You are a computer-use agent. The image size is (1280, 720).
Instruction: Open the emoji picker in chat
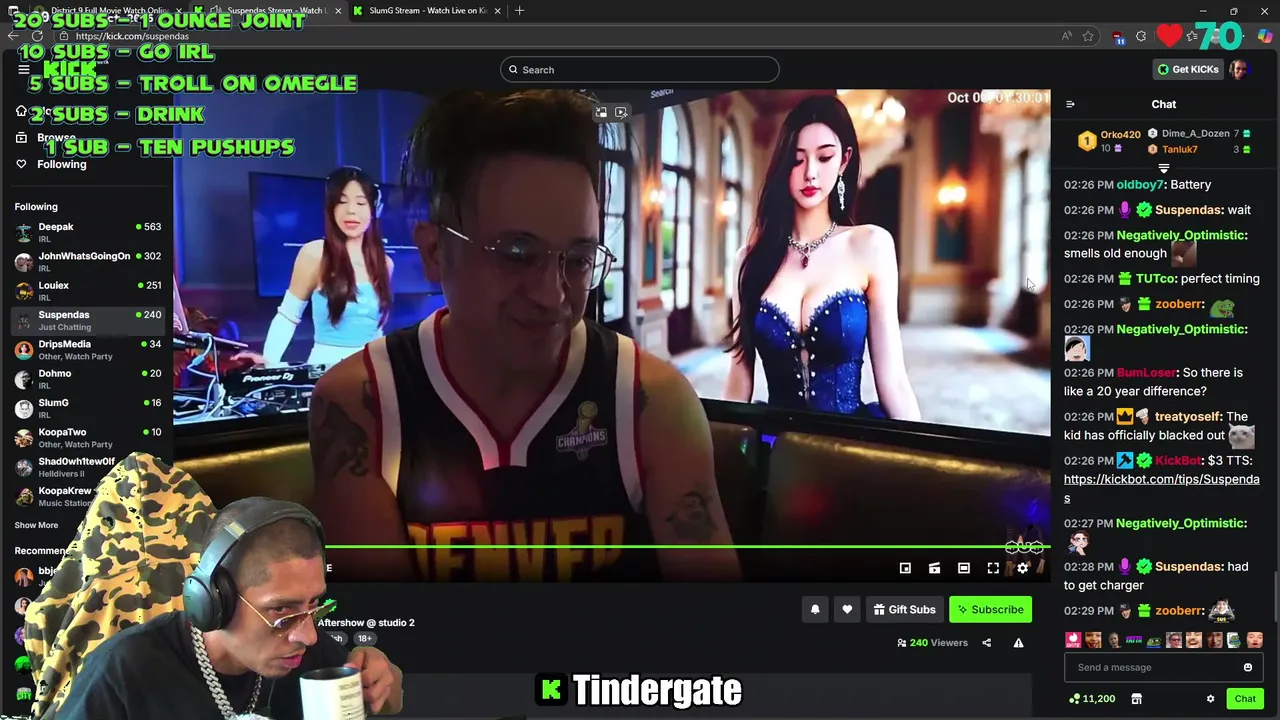point(1248,667)
